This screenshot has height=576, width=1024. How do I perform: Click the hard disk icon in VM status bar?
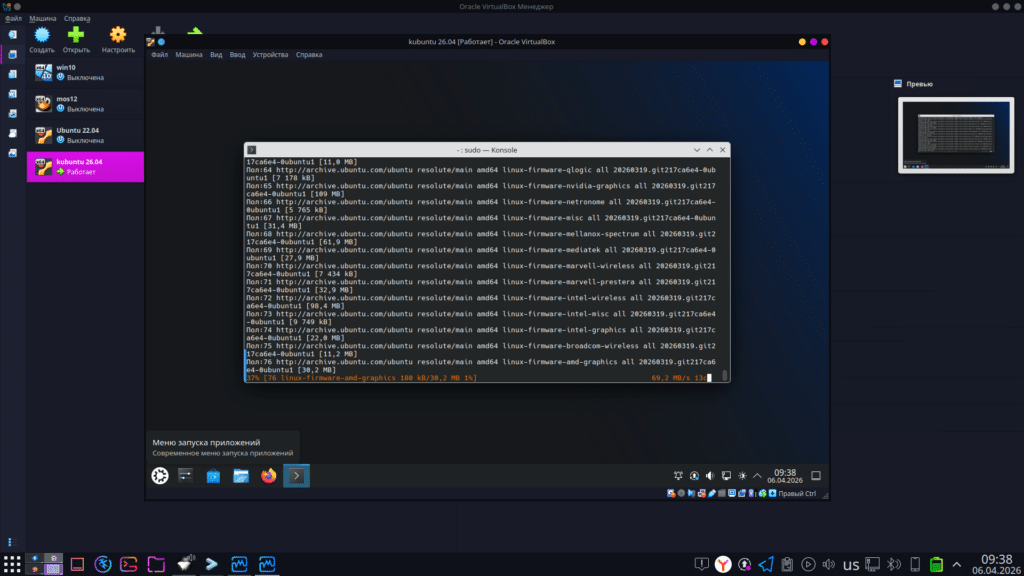tap(670, 491)
